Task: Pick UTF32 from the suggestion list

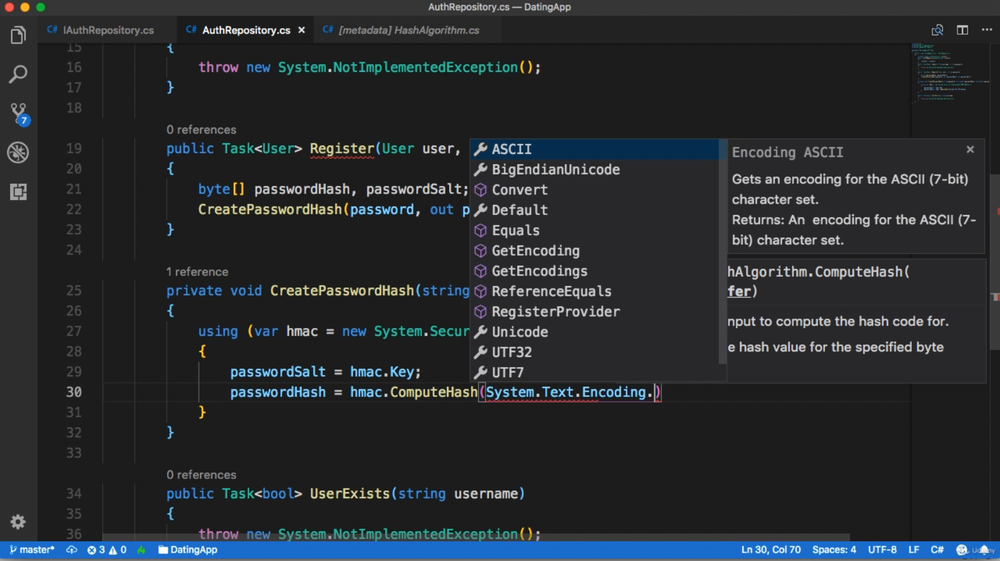Action: coord(594,352)
